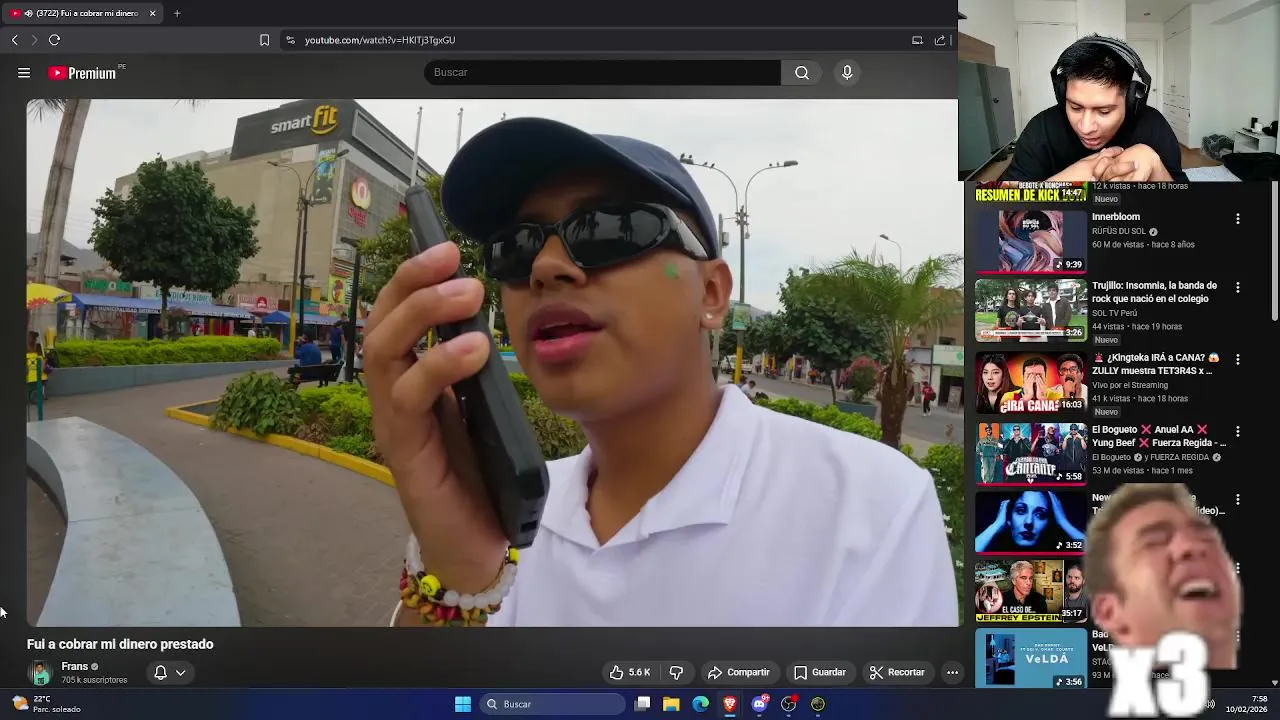
Task: Open the Frans channel avatar
Action: [x=41, y=673]
